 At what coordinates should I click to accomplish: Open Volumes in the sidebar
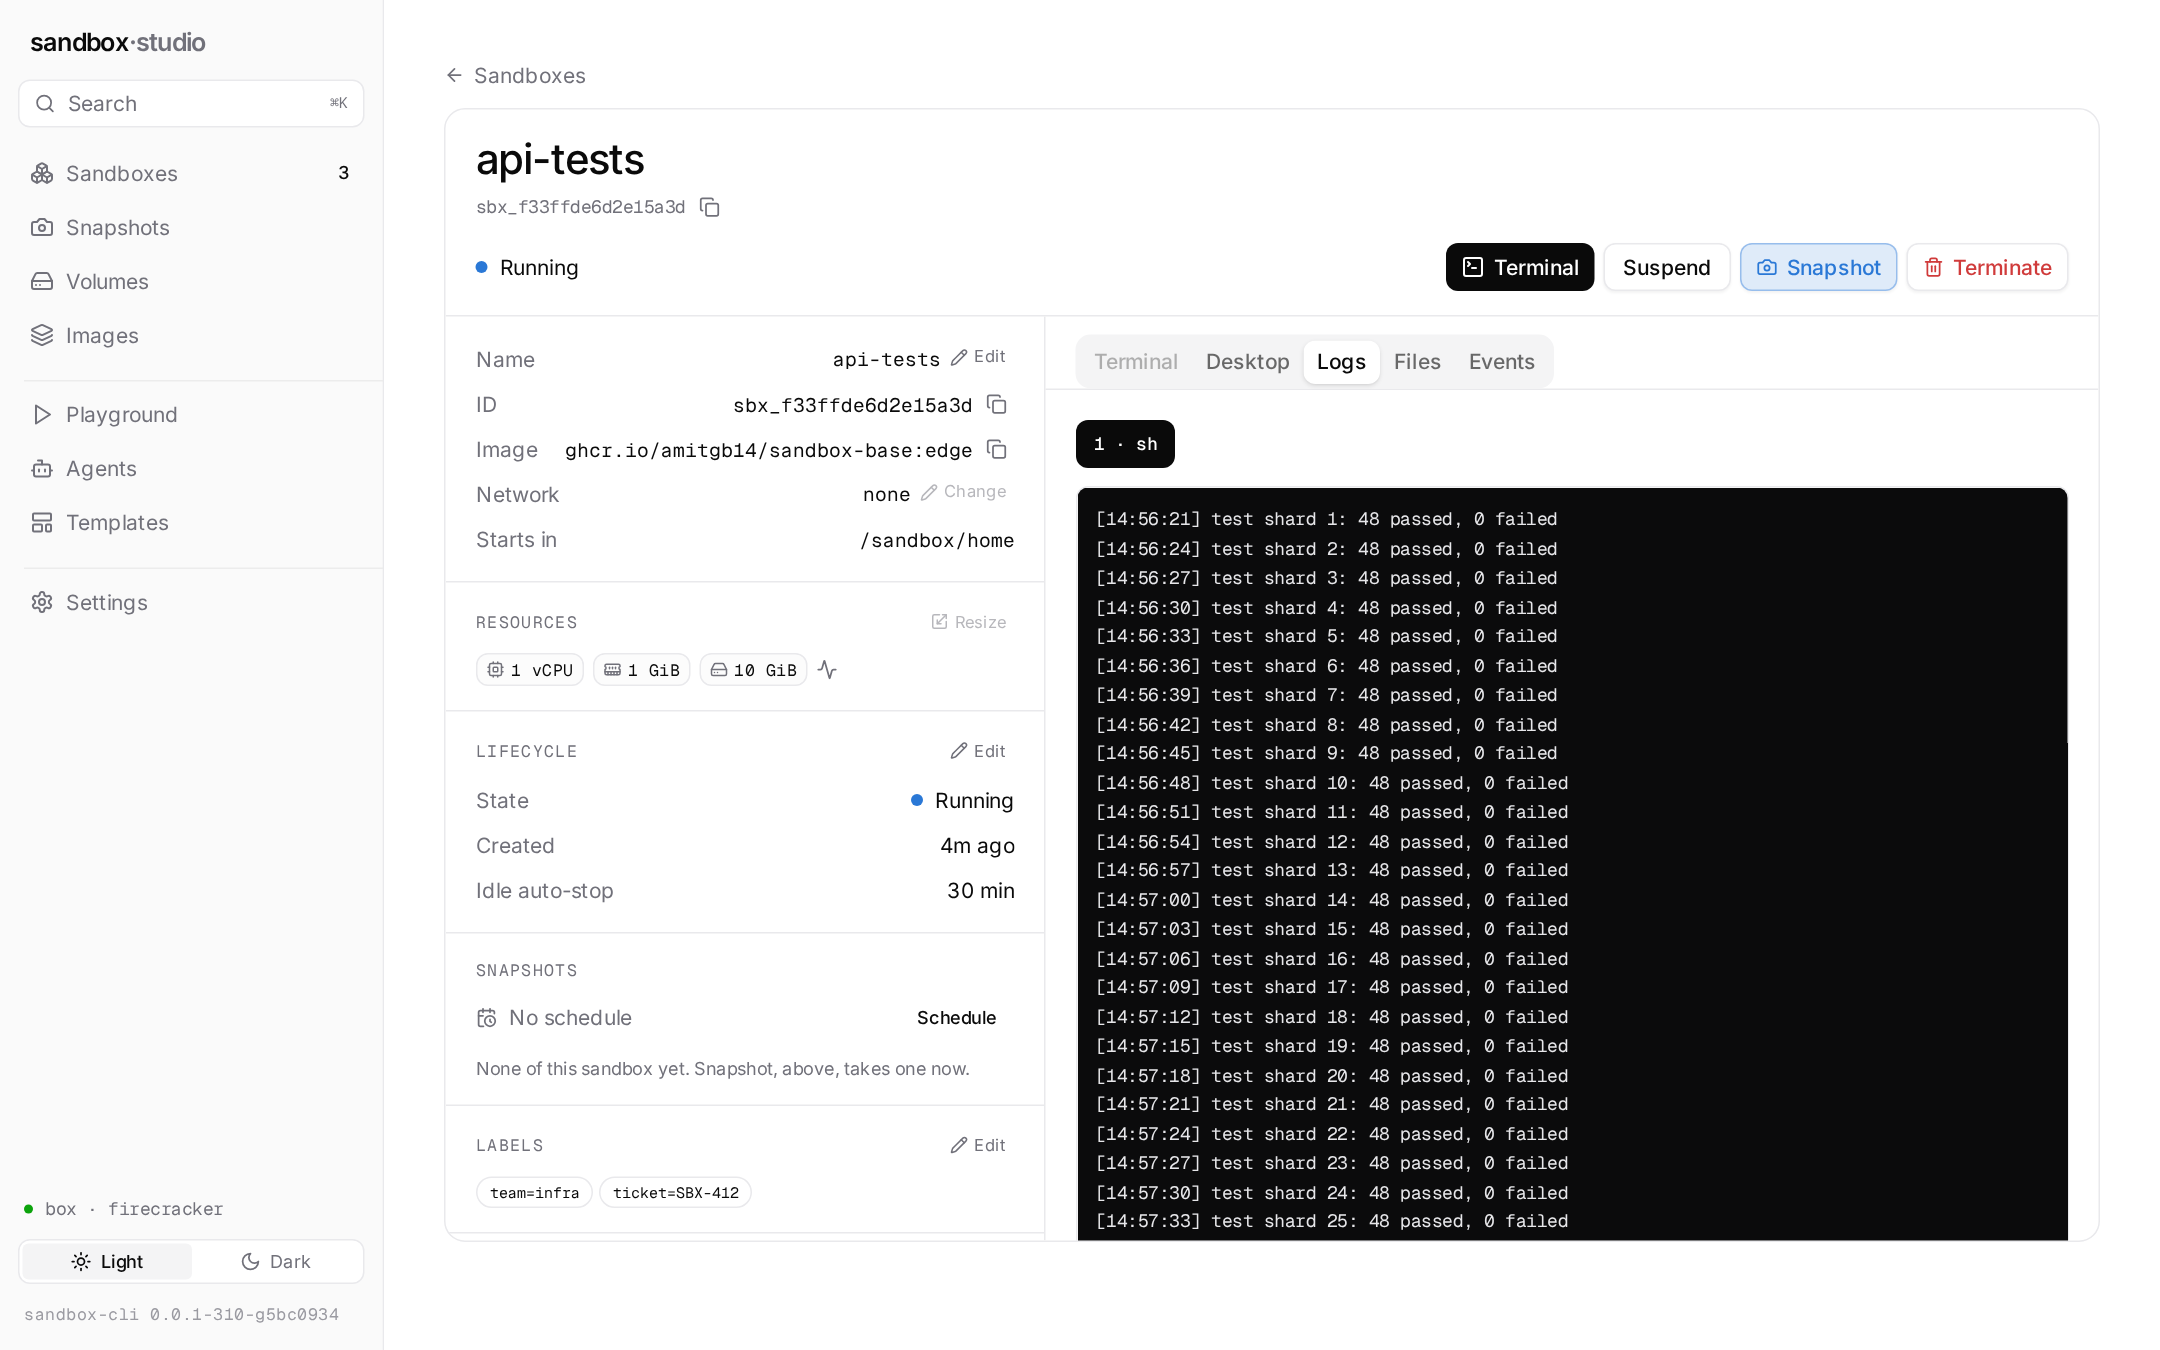[x=191, y=281]
